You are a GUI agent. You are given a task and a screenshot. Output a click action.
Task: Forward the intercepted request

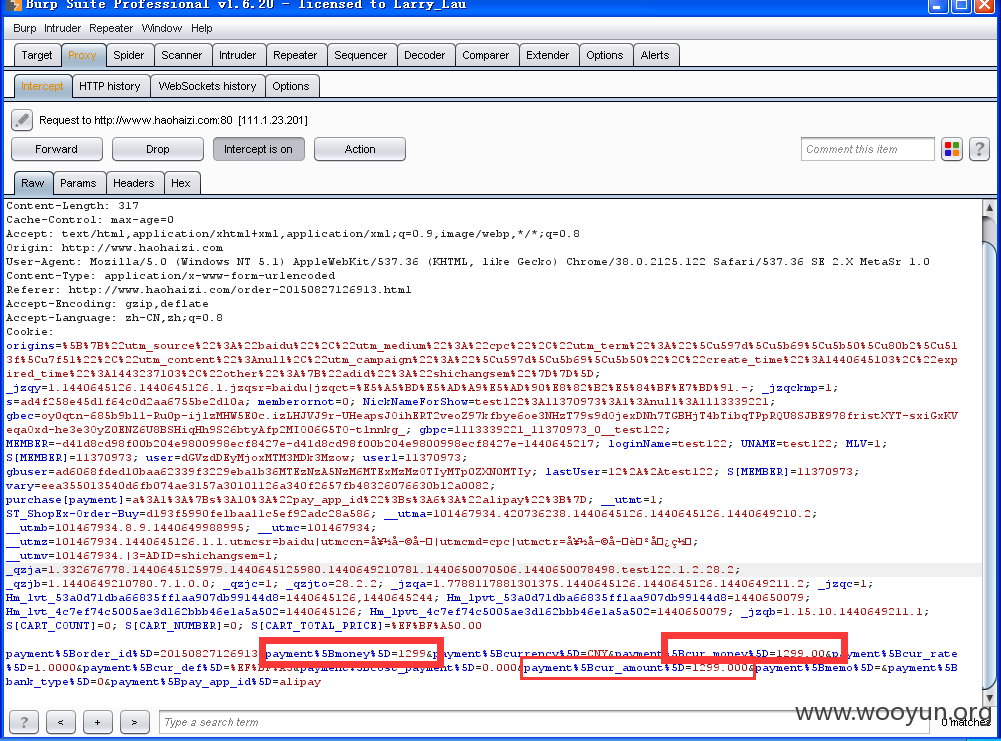coord(56,149)
